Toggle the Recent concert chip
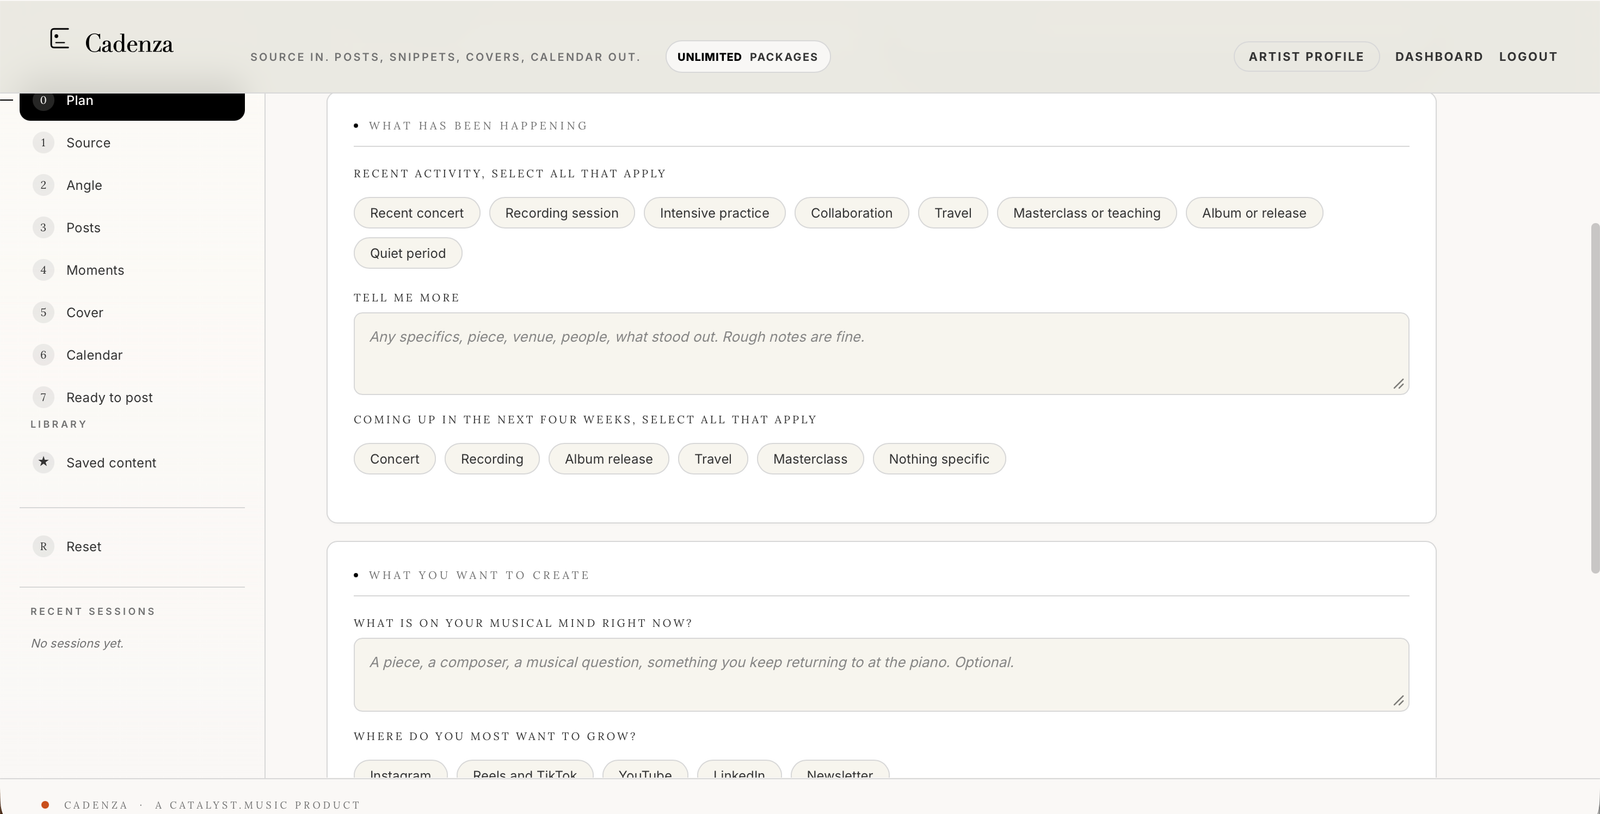This screenshot has width=1600, height=814. (x=417, y=213)
